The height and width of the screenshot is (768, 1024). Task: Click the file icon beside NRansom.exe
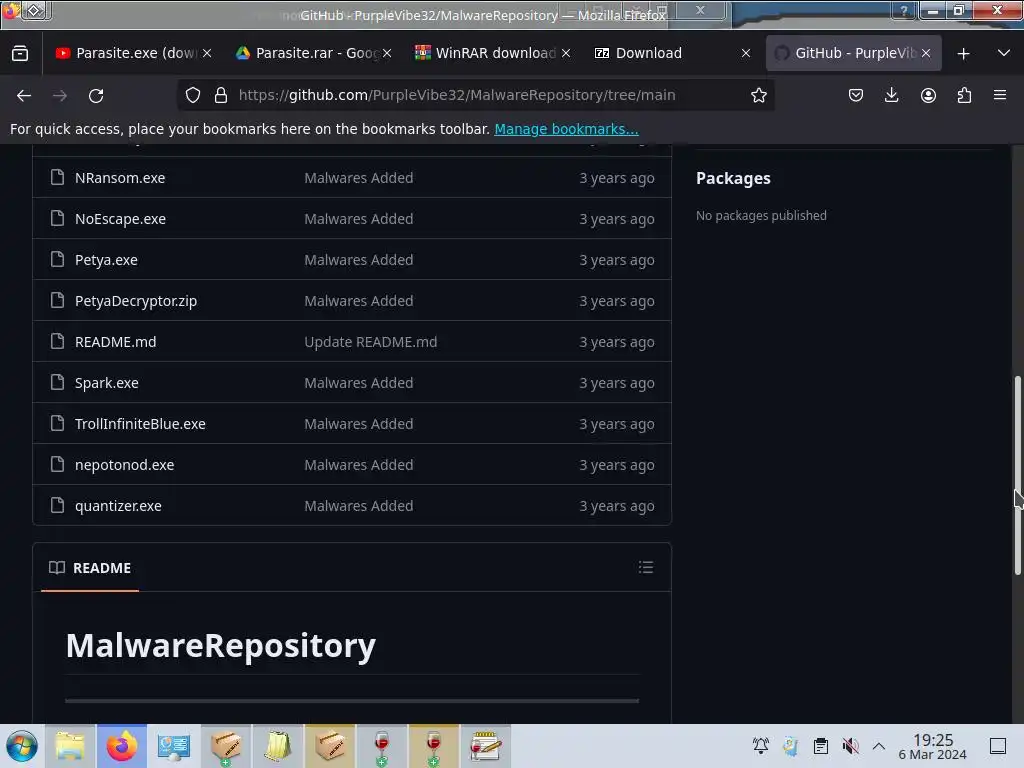[x=57, y=177]
